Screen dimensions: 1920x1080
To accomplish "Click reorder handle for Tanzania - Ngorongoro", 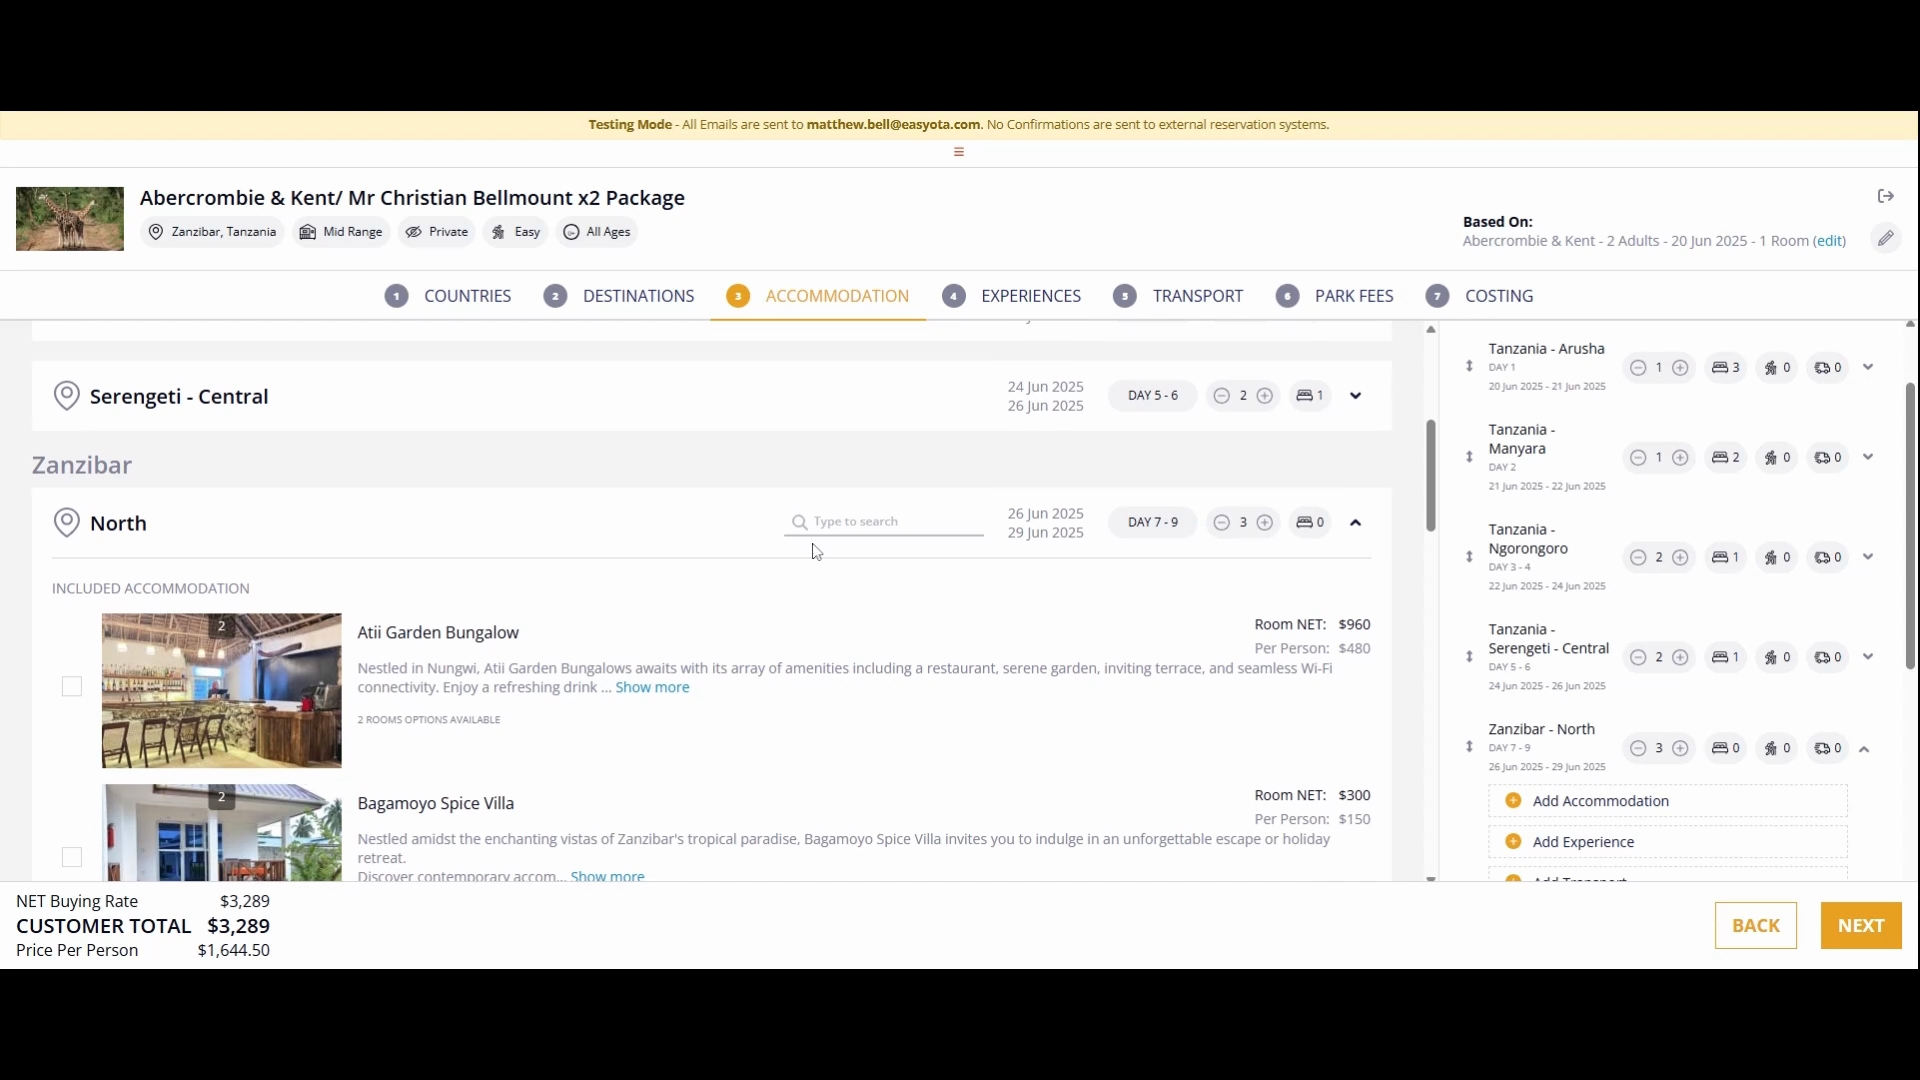I will [x=1470, y=557].
